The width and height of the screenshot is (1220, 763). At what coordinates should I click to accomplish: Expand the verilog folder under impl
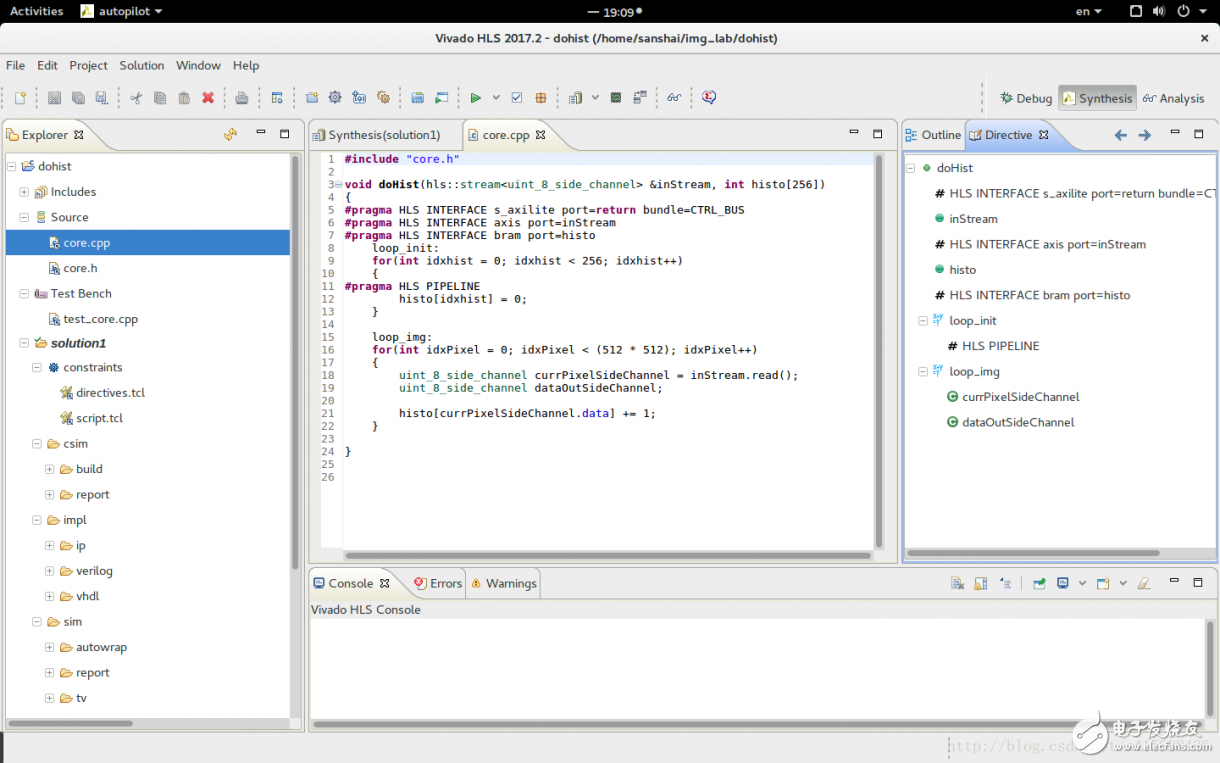tap(49, 571)
